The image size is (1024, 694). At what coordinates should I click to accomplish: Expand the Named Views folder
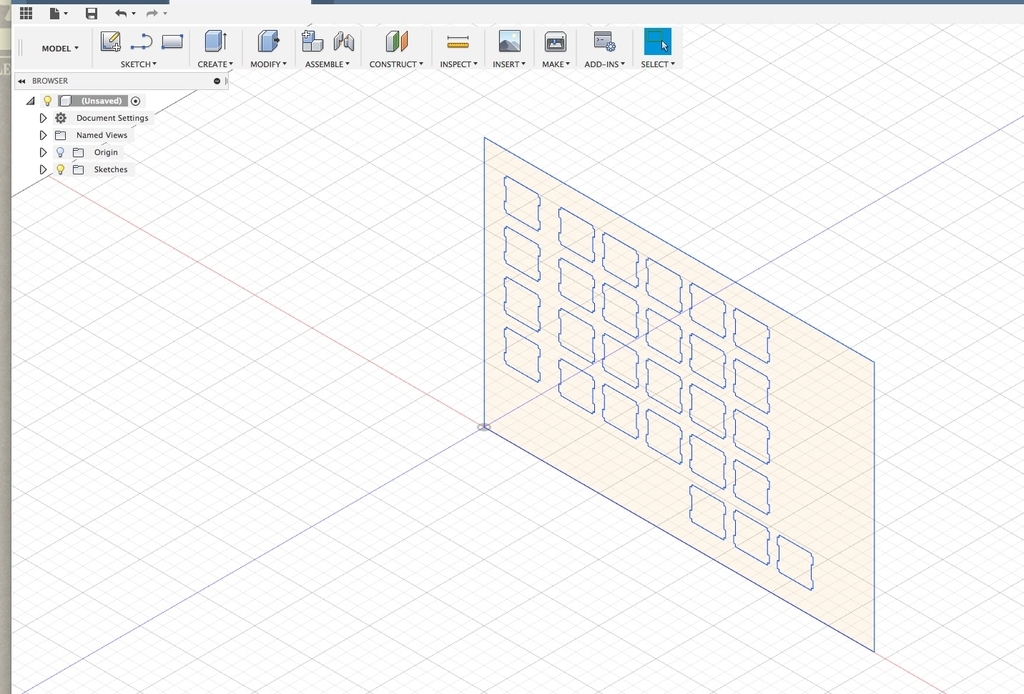click(43, 135)
